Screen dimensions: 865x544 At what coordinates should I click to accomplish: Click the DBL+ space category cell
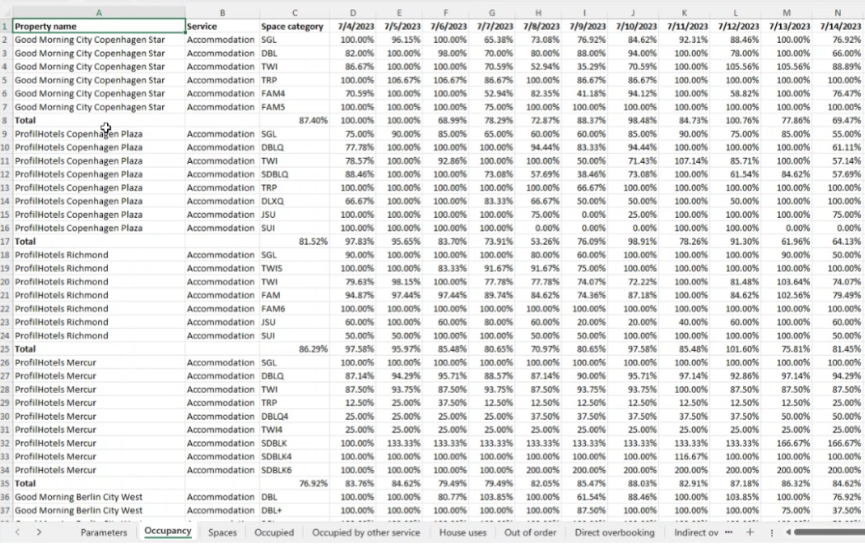click(295, 510)
